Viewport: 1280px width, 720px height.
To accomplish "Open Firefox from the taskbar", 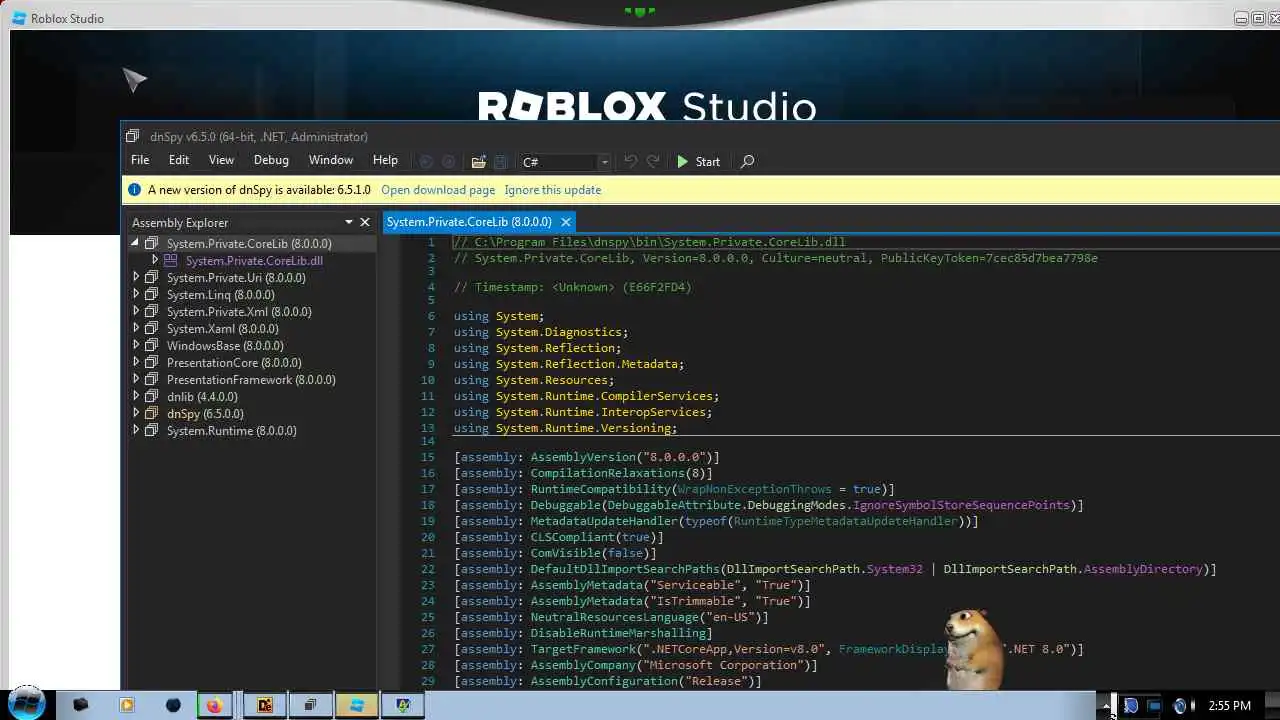I will click(214, 705).
